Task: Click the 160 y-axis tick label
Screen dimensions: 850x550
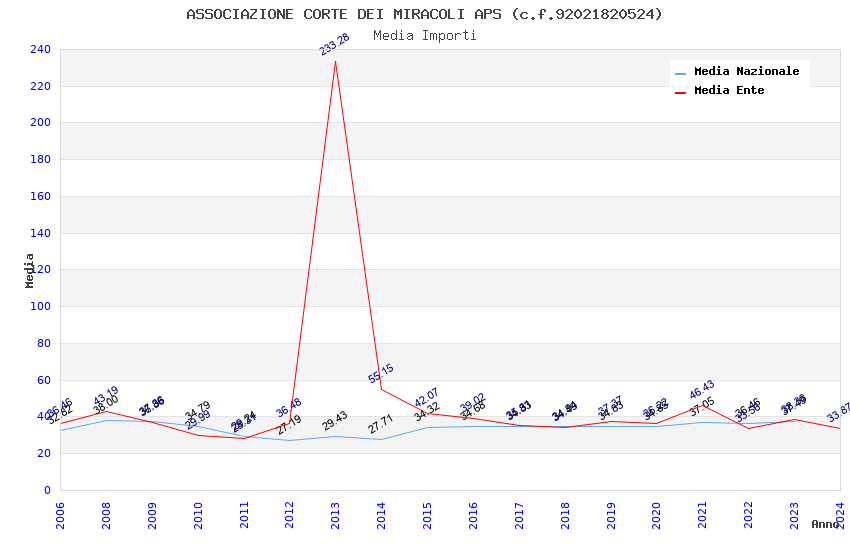Action: [x=41, y=196]
